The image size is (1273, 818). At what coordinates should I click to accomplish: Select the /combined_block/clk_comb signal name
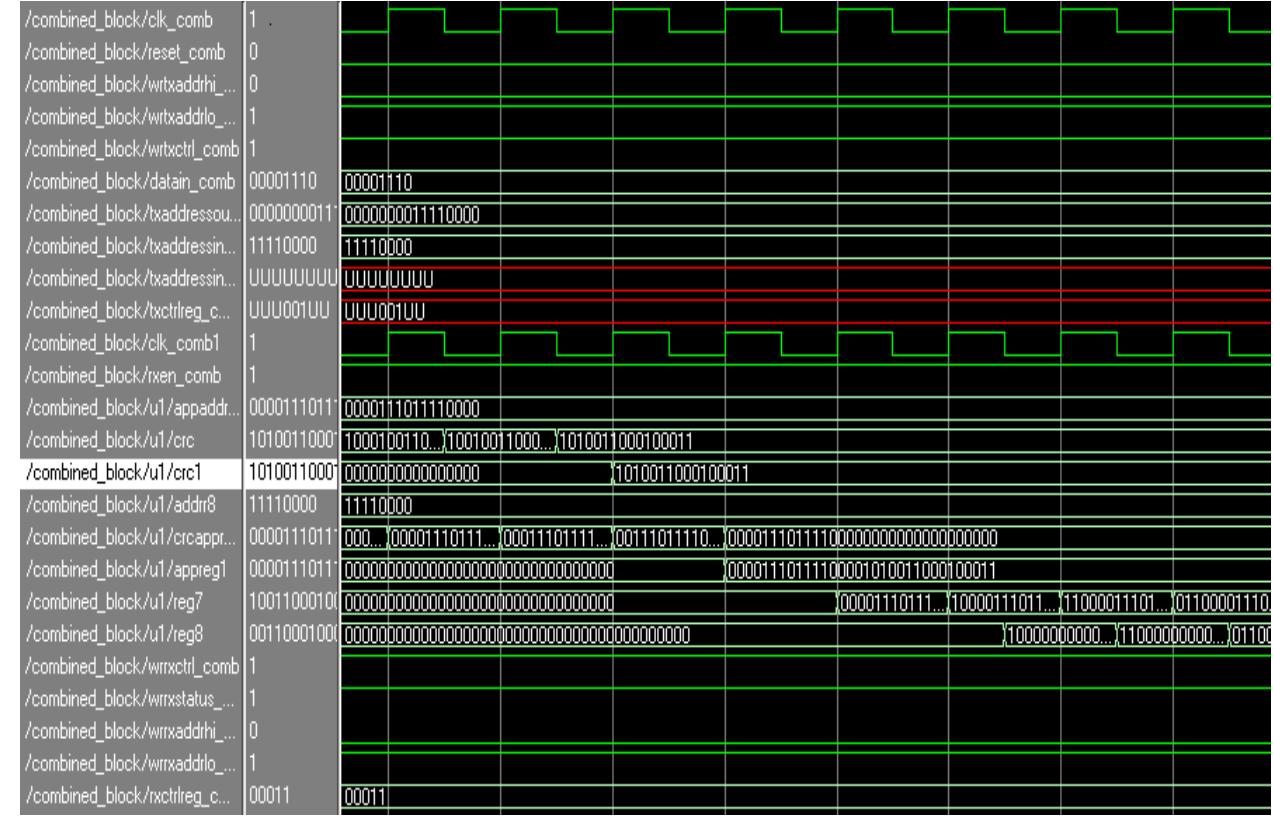click(x=120, y=20)
